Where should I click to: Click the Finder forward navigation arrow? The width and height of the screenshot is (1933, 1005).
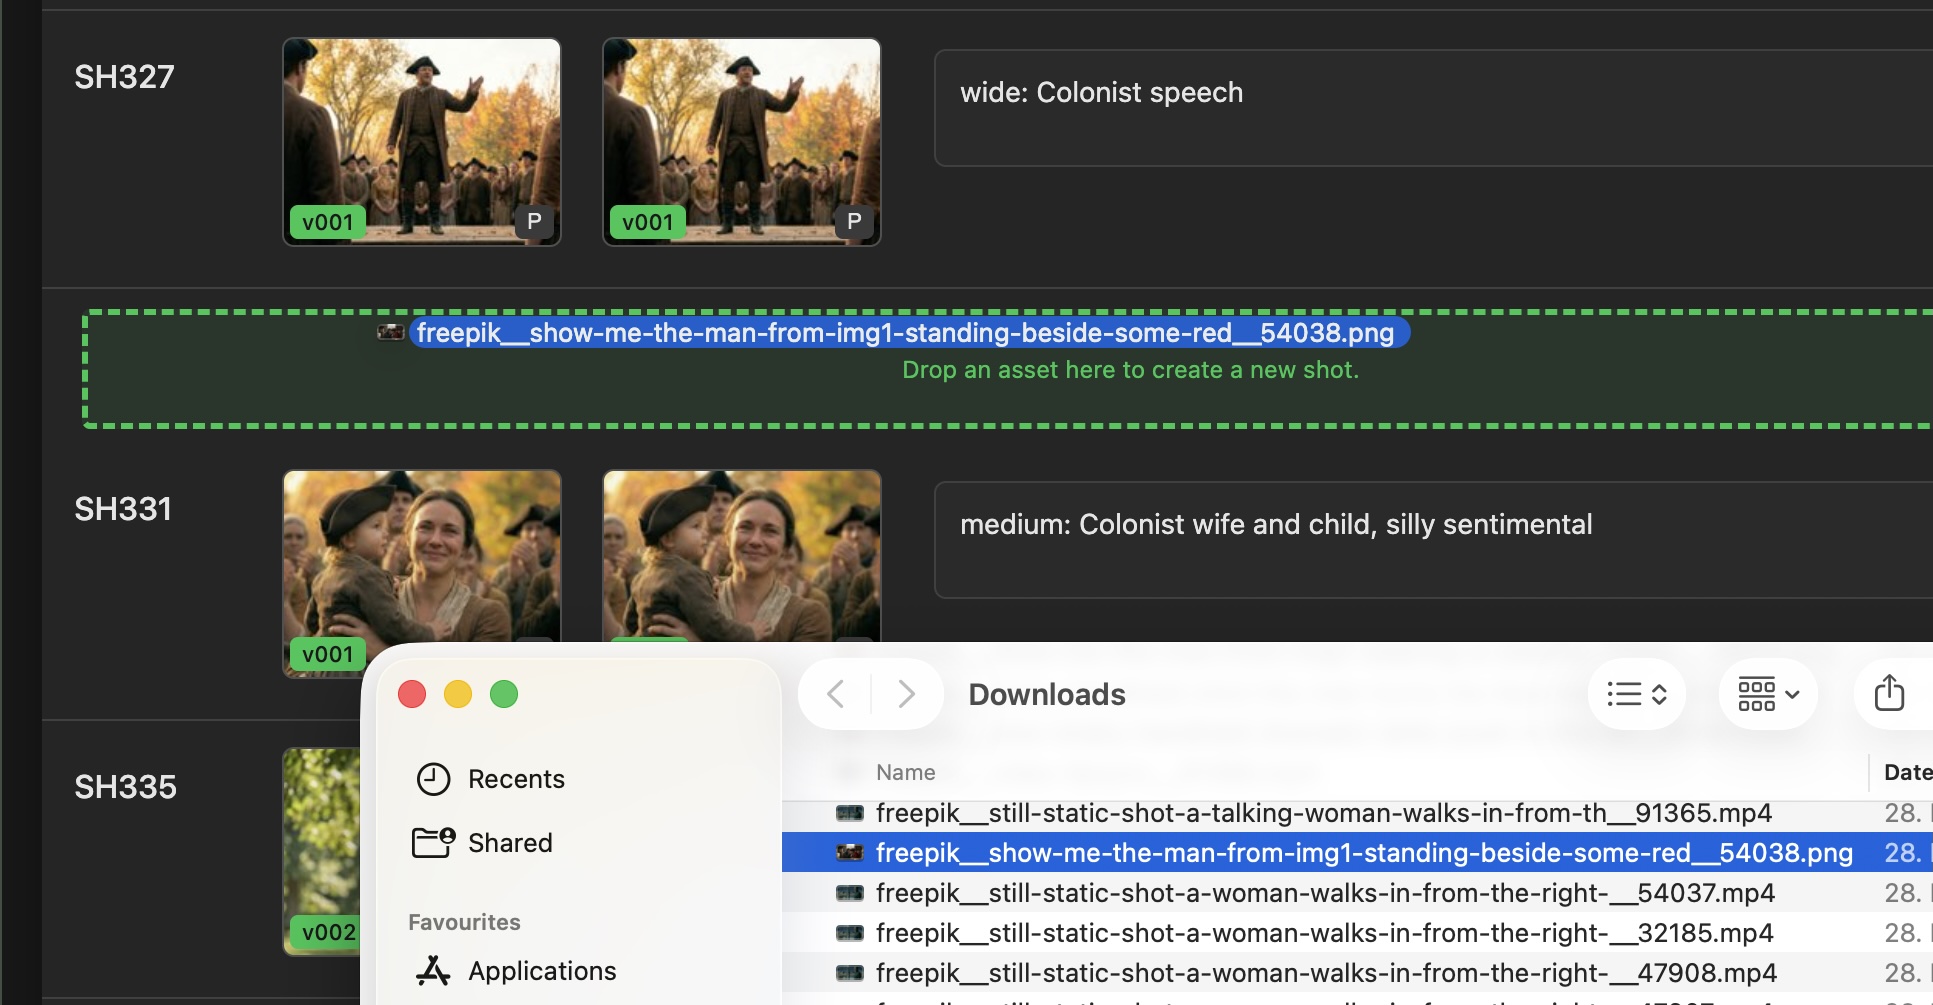[906, 694]
